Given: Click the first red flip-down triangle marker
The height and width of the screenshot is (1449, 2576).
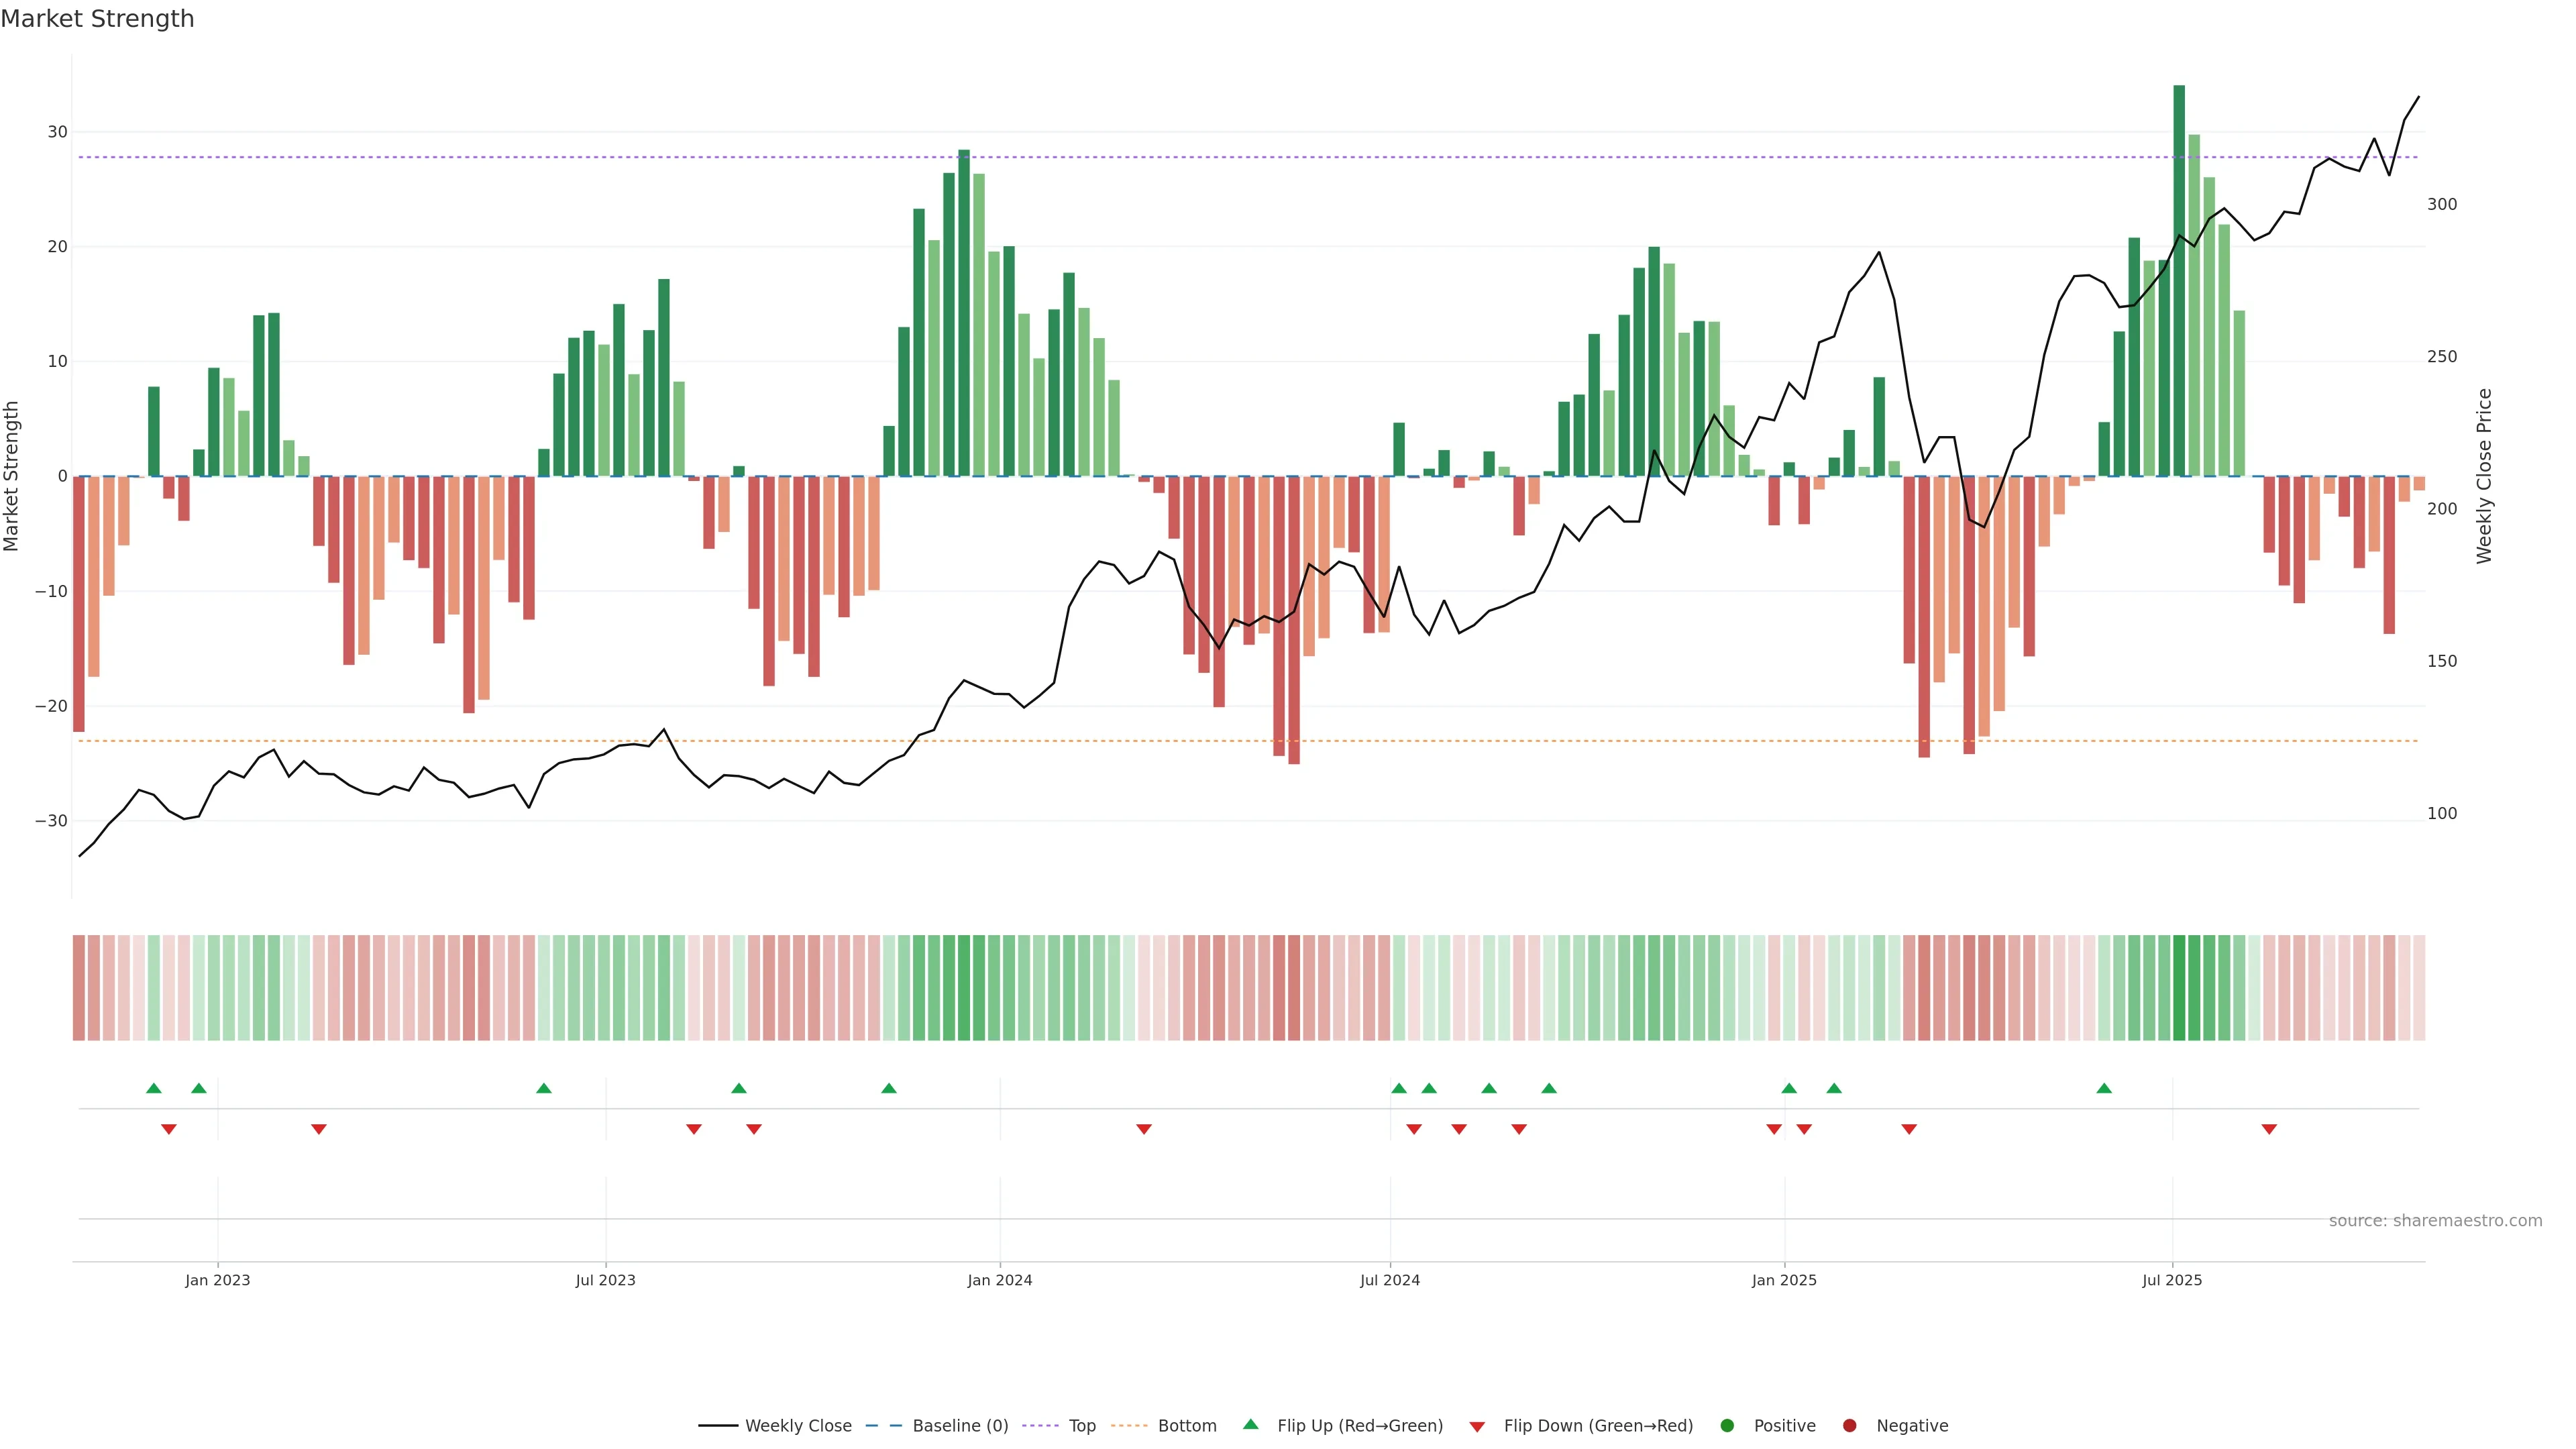Looking at the screenshot, I should pos(169,1129).
